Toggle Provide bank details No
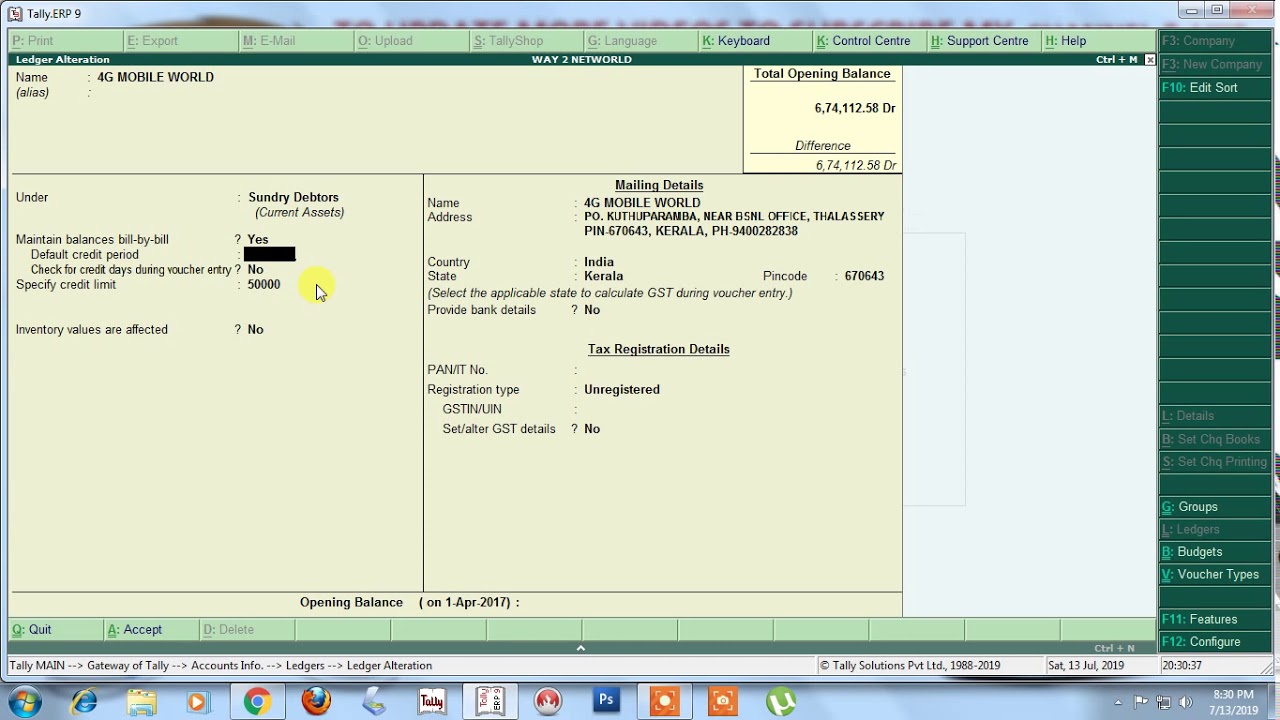 [x=592, y=310]
